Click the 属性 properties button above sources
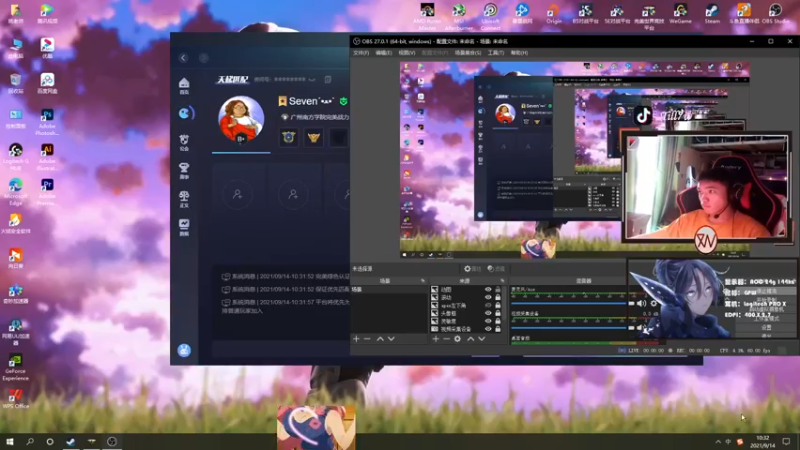The image size is (800, 450). [472, 268]
